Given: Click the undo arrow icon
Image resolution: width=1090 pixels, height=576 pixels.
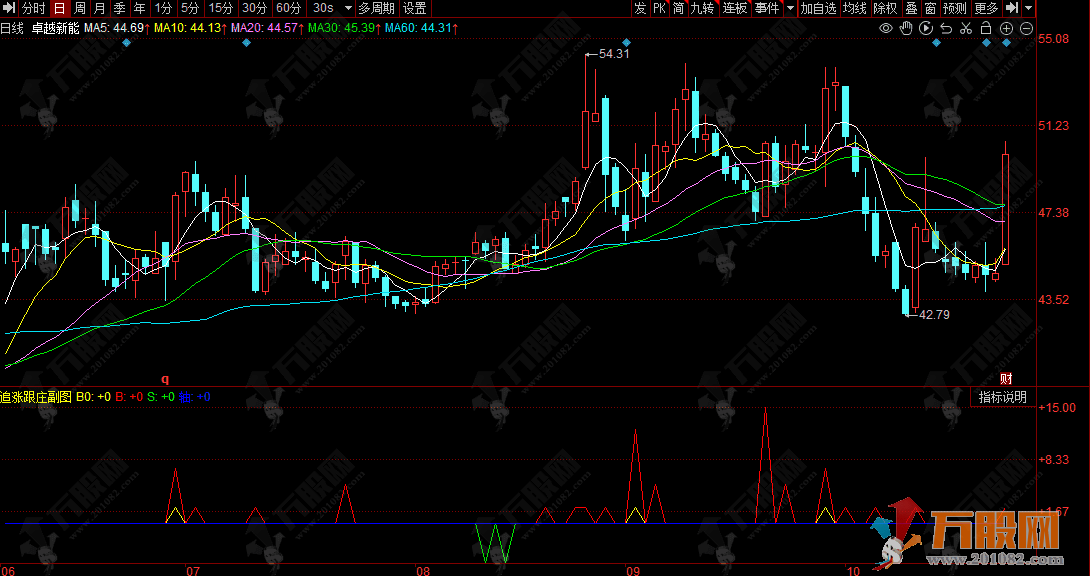Looking at the screenshot, I should tap(945, 28).
